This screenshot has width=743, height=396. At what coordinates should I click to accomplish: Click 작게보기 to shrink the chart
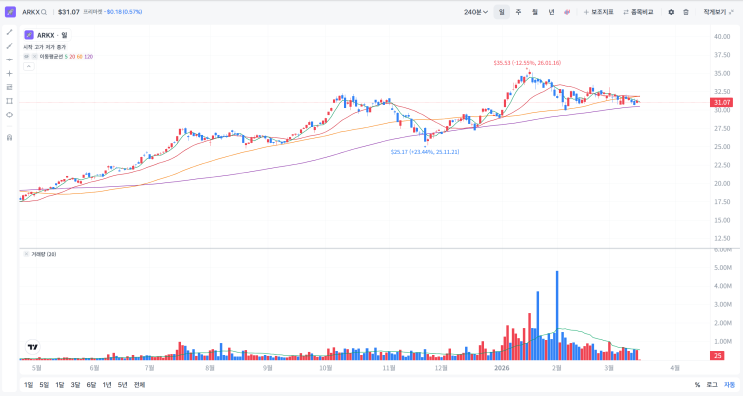[718, 12]
